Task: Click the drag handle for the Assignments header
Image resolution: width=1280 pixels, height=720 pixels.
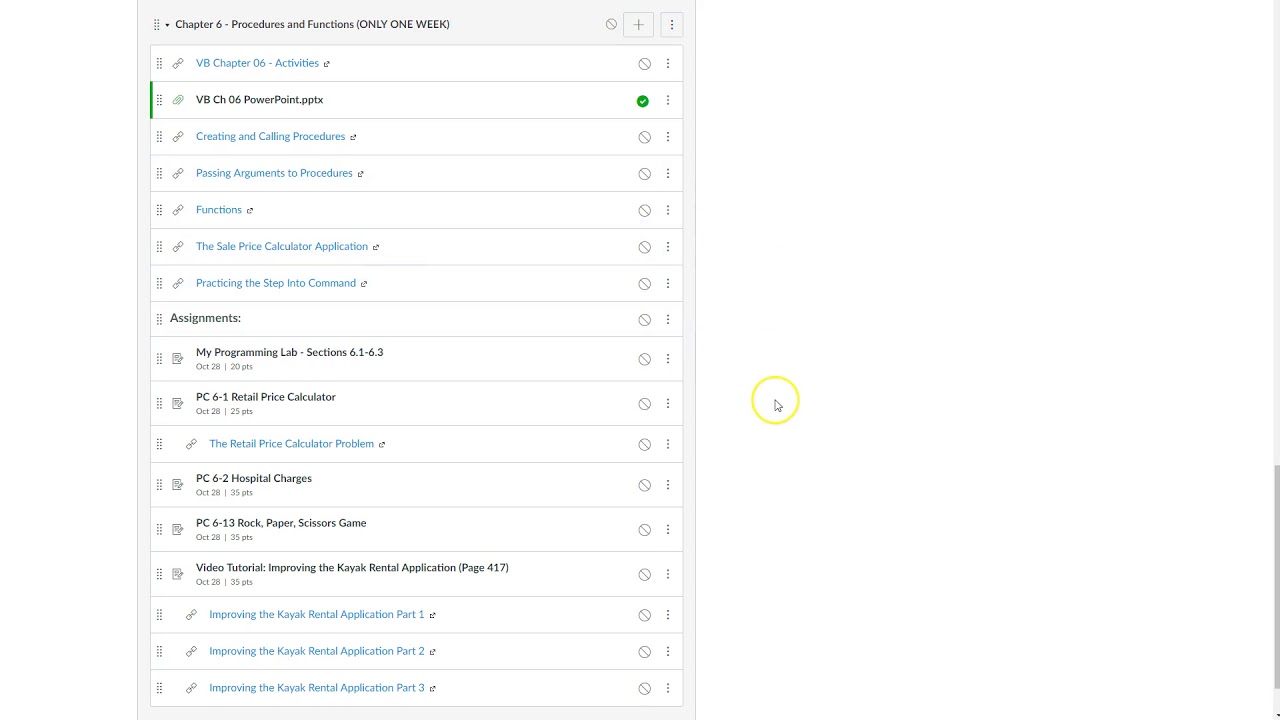Action: pos(159,319)
